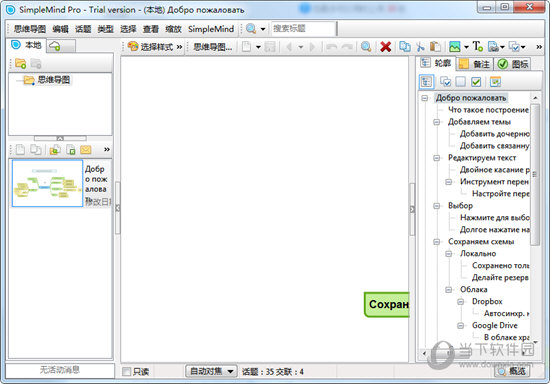The image size is (550, 384).
Task: Select Локально in the outline tree
Action: click(x=478, y=254)
